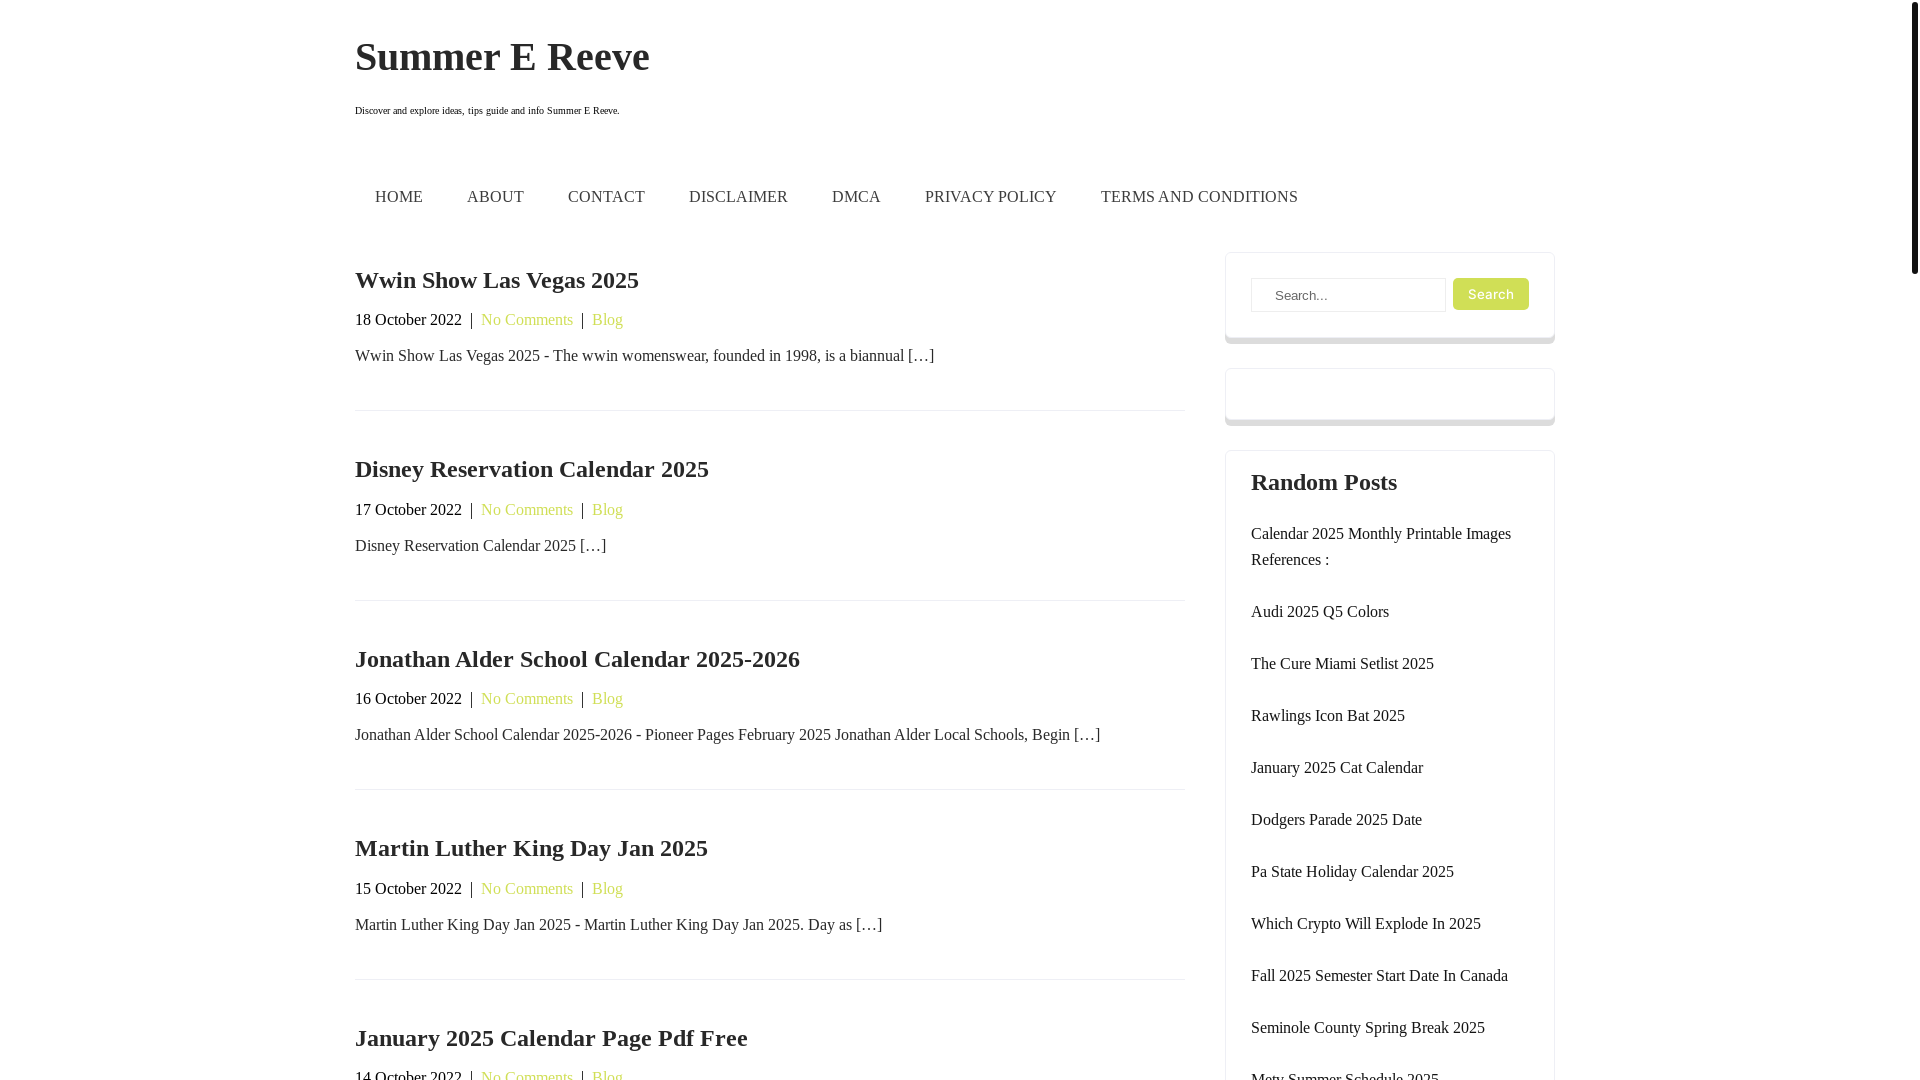Click into the Search... input field
Screen dimensions: 1920x1080
[1348, 295]
